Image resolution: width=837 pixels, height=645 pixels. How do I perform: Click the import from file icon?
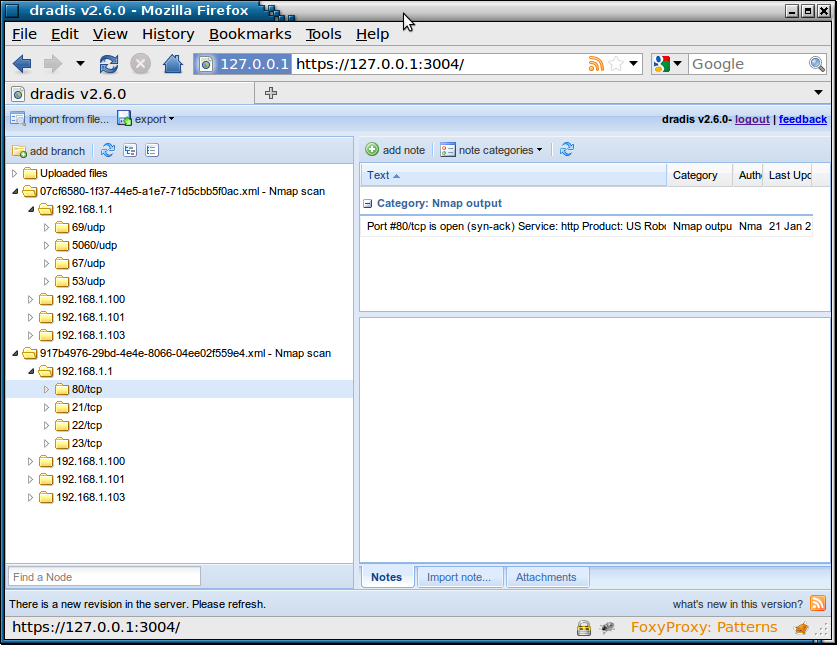(18, 119)
